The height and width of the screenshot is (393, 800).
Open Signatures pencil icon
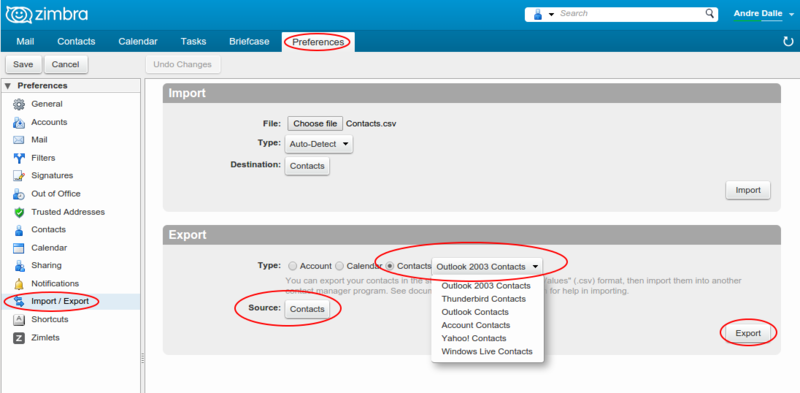[19, 176]
